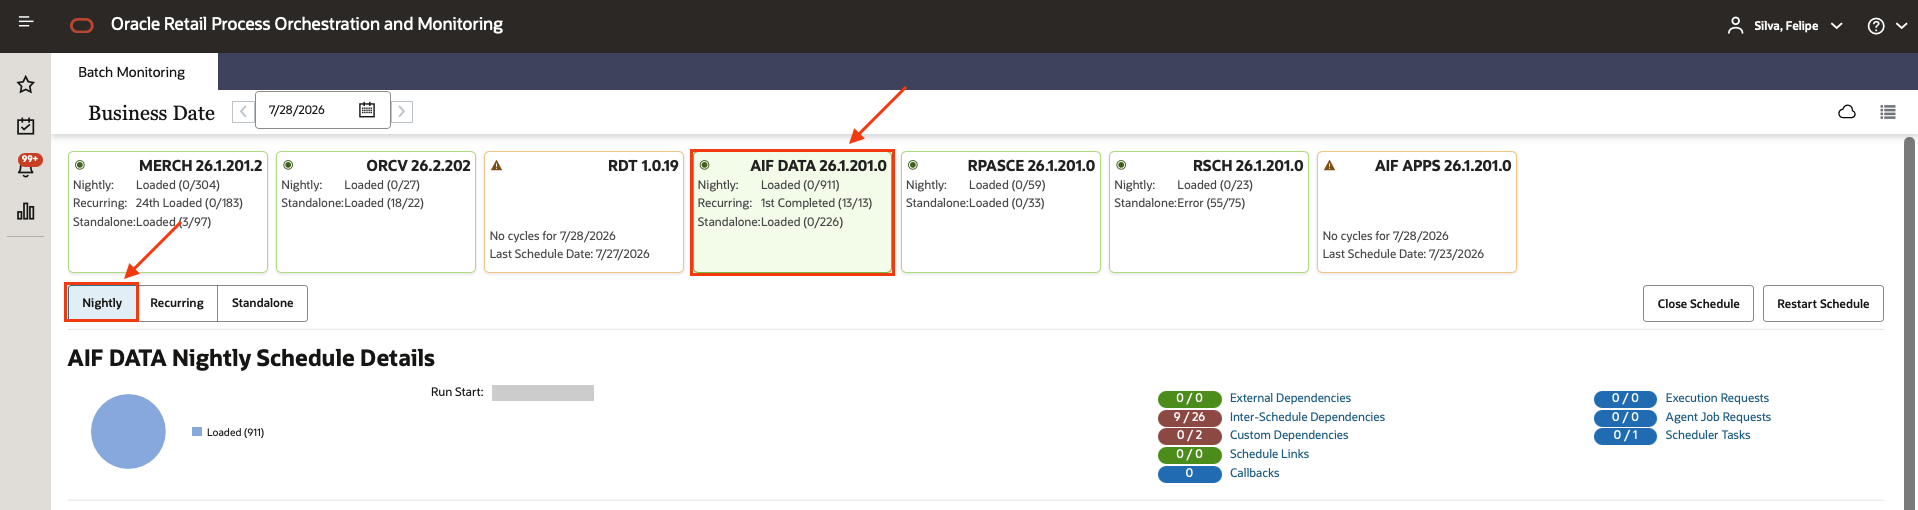Click the 0 / 2 Custom Dependencies badge
The image size is (1918, 510).
pyautogui.click(x=1190, y=435)
